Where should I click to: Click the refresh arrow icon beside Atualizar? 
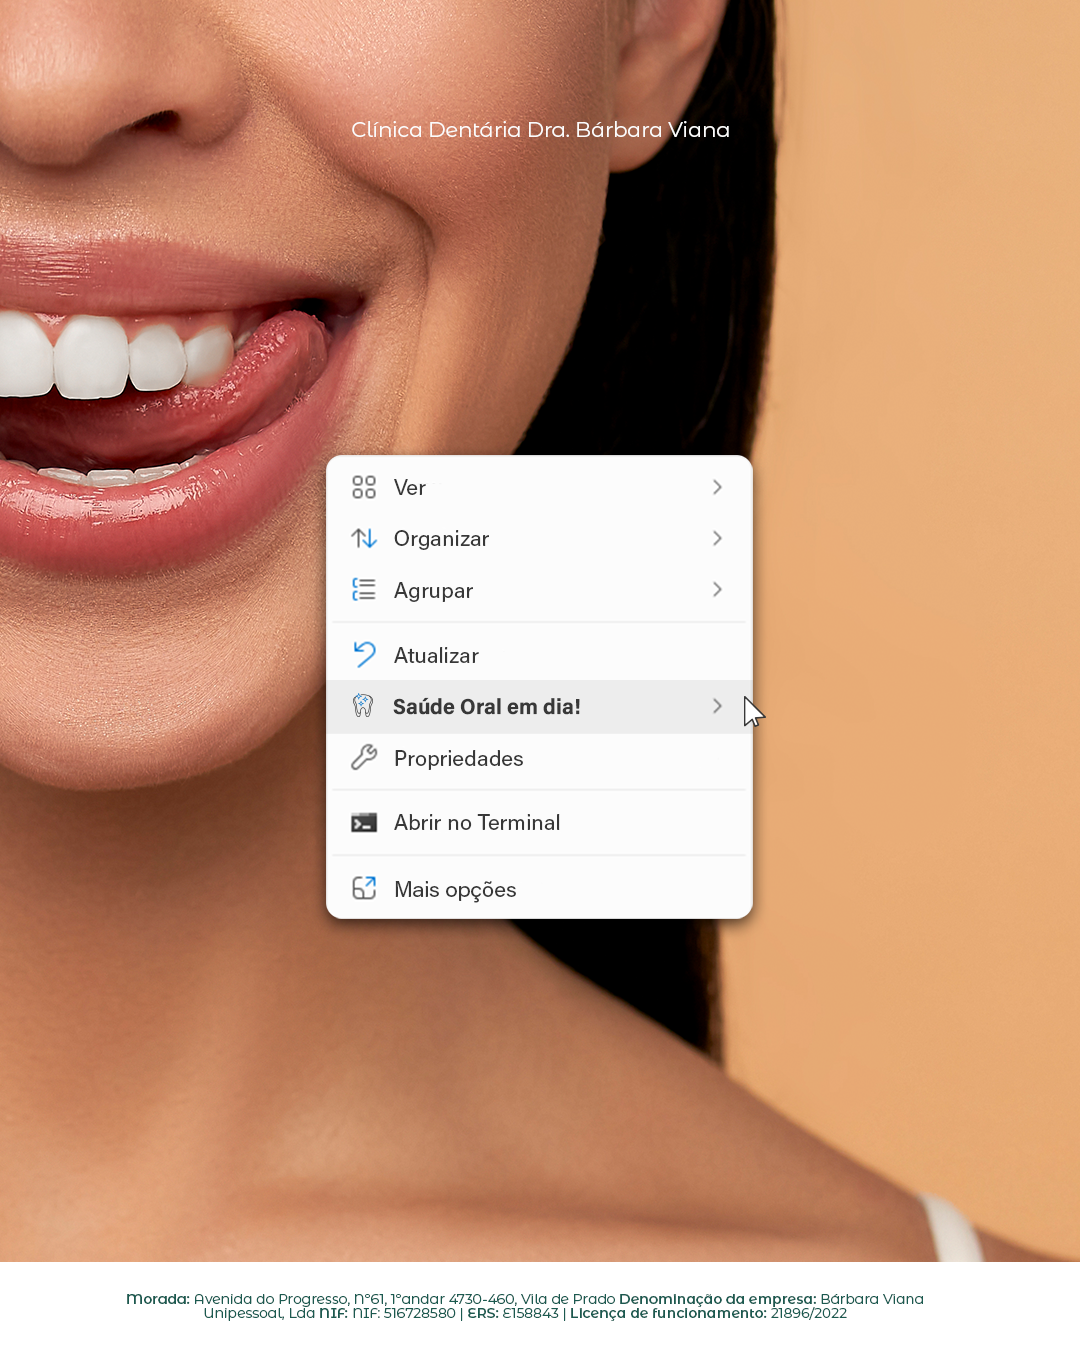364,655
